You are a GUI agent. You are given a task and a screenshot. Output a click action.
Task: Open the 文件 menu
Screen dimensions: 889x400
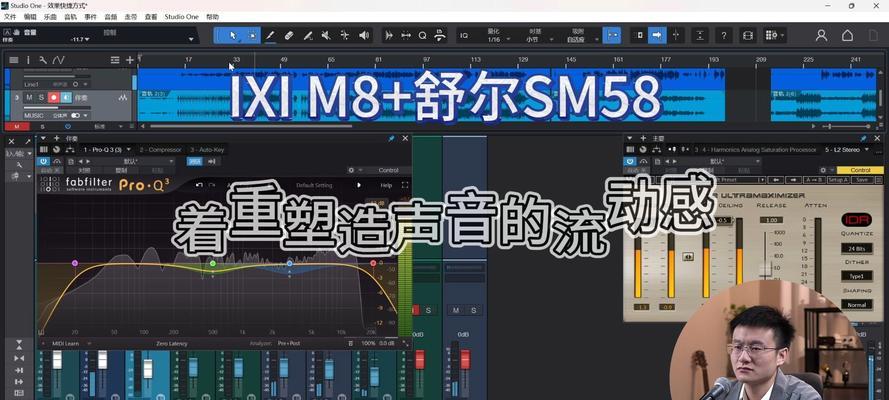point(10,17)
